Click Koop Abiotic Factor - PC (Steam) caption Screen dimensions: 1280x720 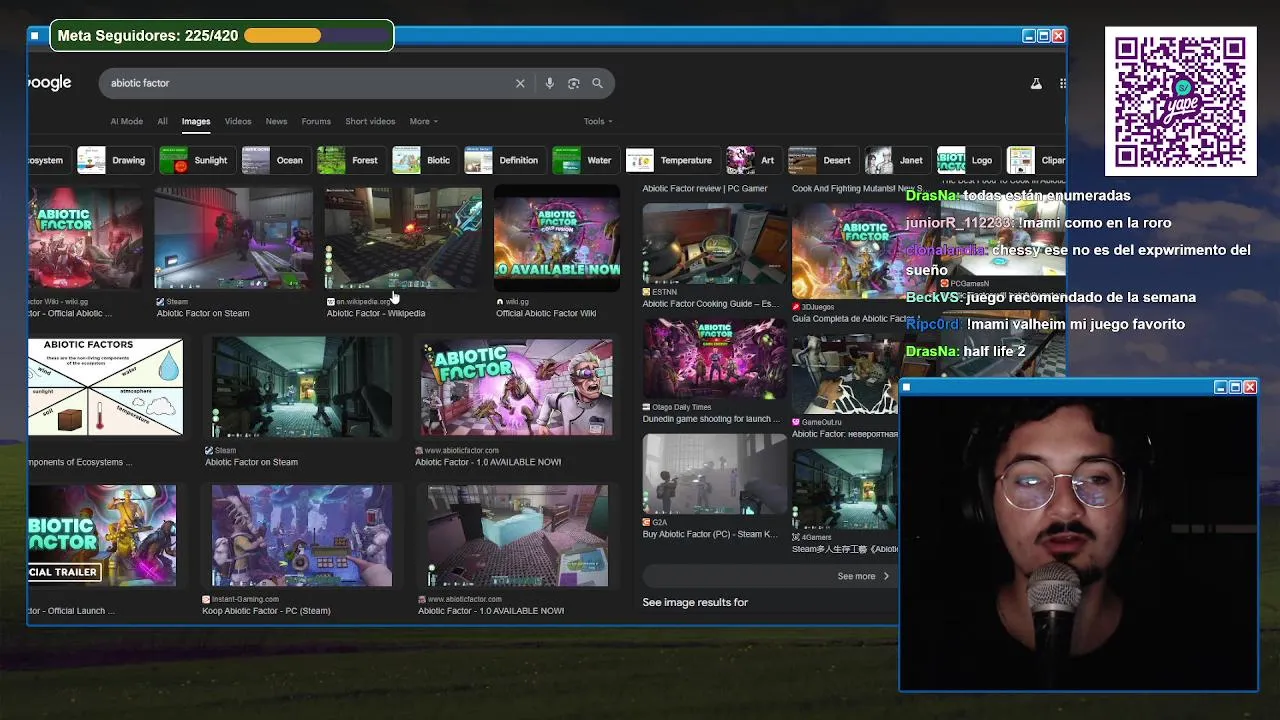tap(266, 611)
